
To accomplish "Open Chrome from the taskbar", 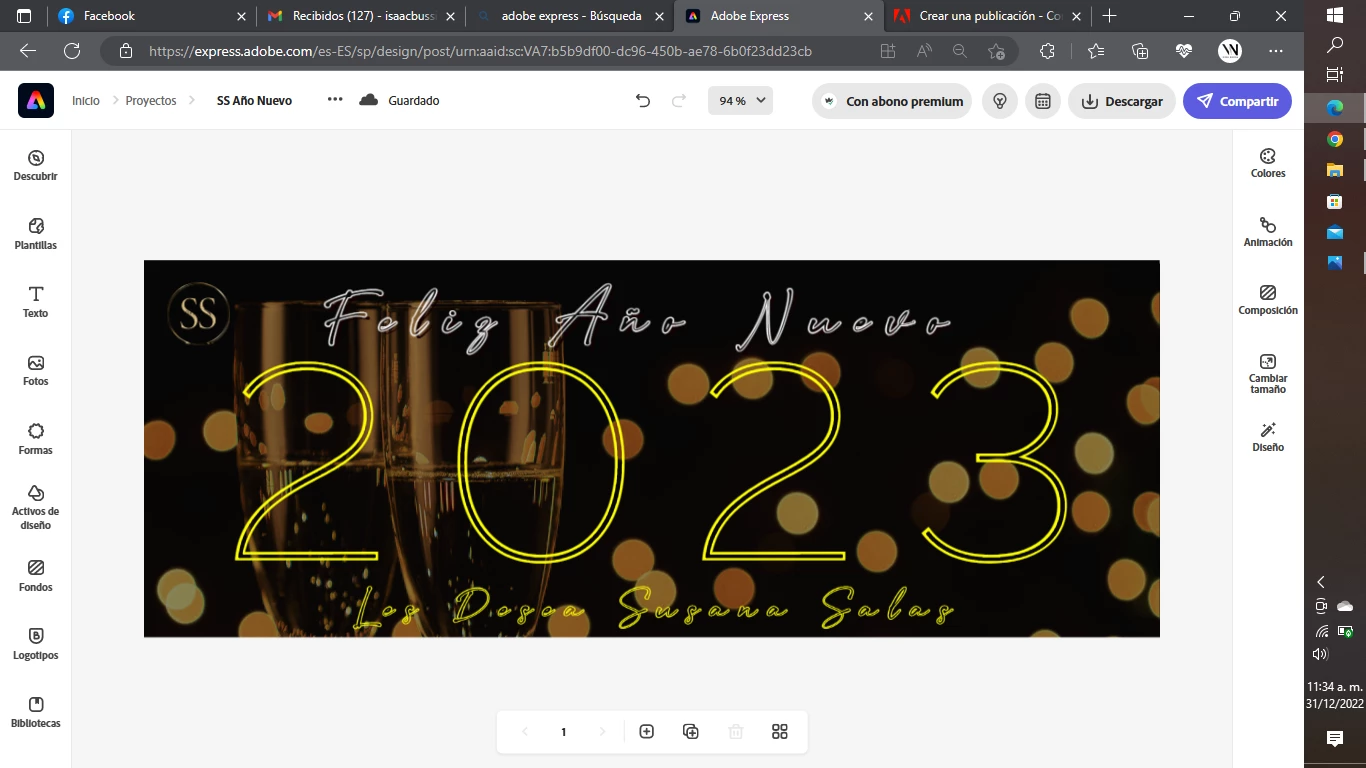I will [x=1334, y=139].
